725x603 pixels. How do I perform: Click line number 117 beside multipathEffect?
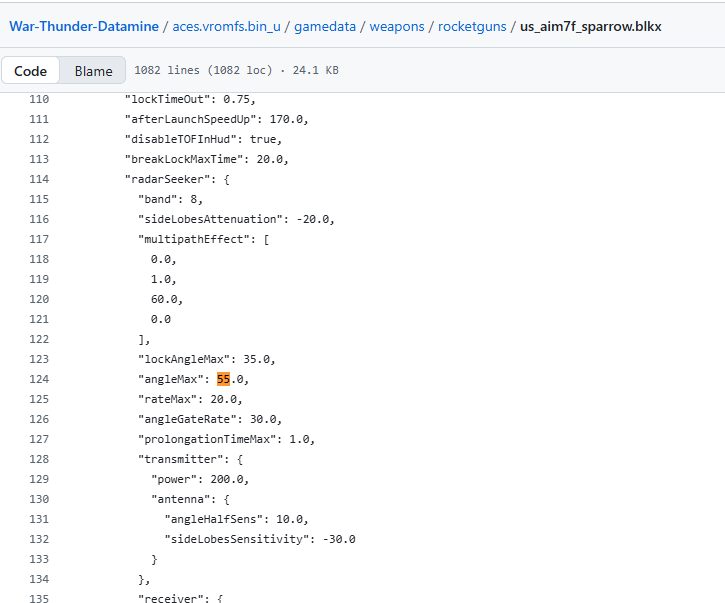39,239
